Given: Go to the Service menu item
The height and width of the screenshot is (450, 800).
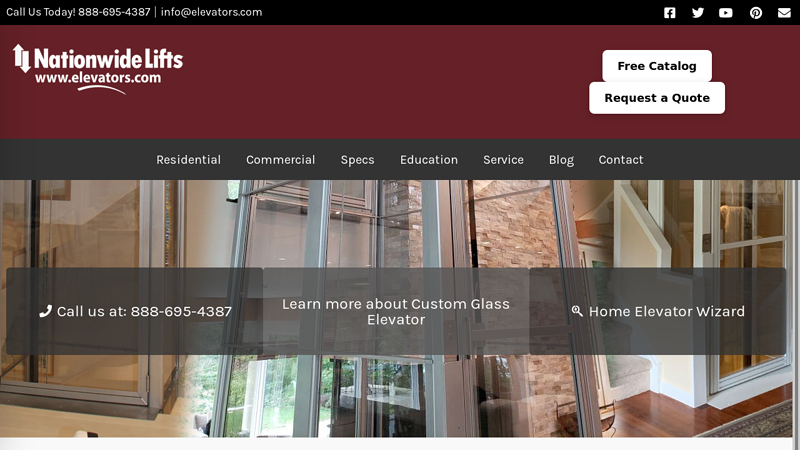Looking at the screenshot, I should (x=503, y=160).
